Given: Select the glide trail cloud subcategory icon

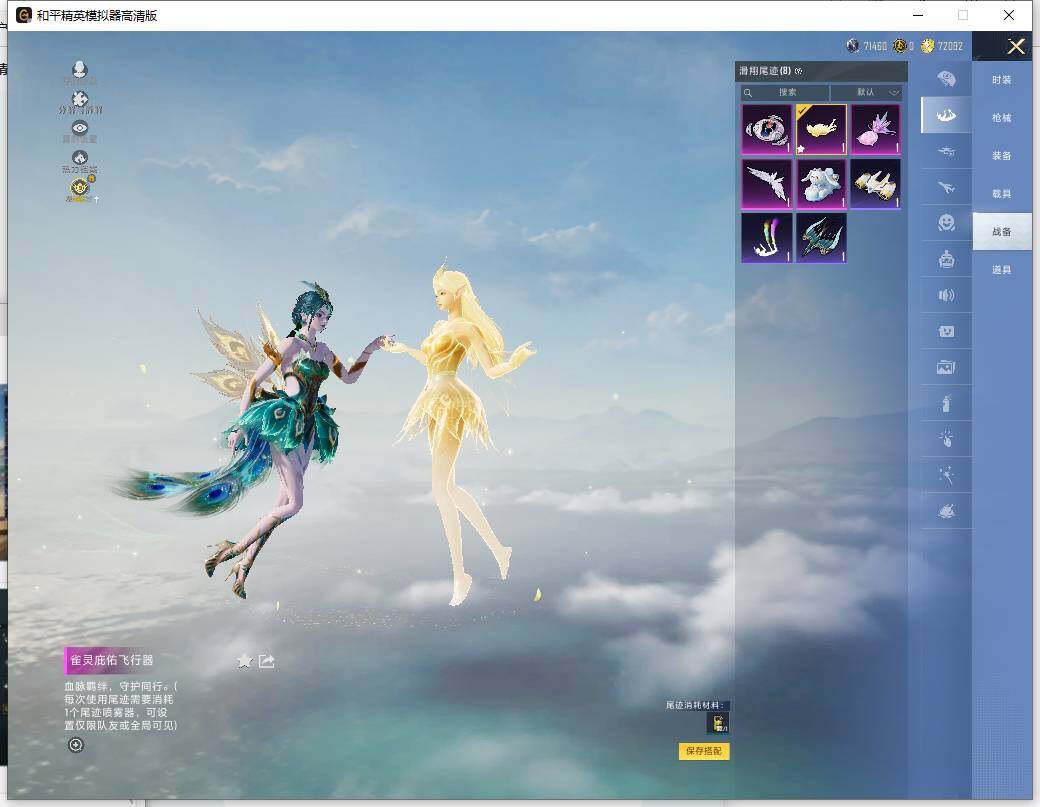Looking at the screenshot, I should click(x=946, y=115).
